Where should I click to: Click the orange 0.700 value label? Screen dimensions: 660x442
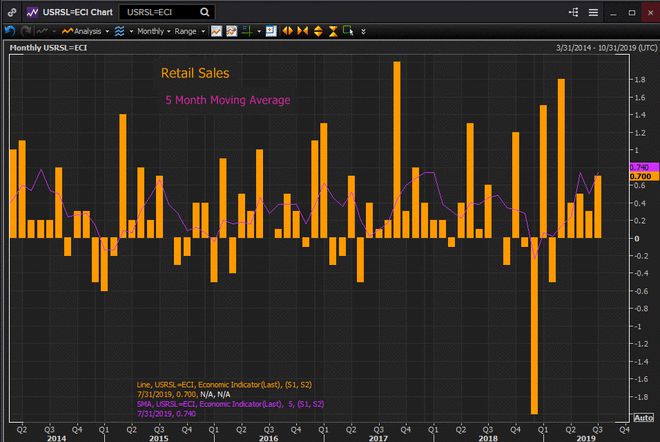644,176
